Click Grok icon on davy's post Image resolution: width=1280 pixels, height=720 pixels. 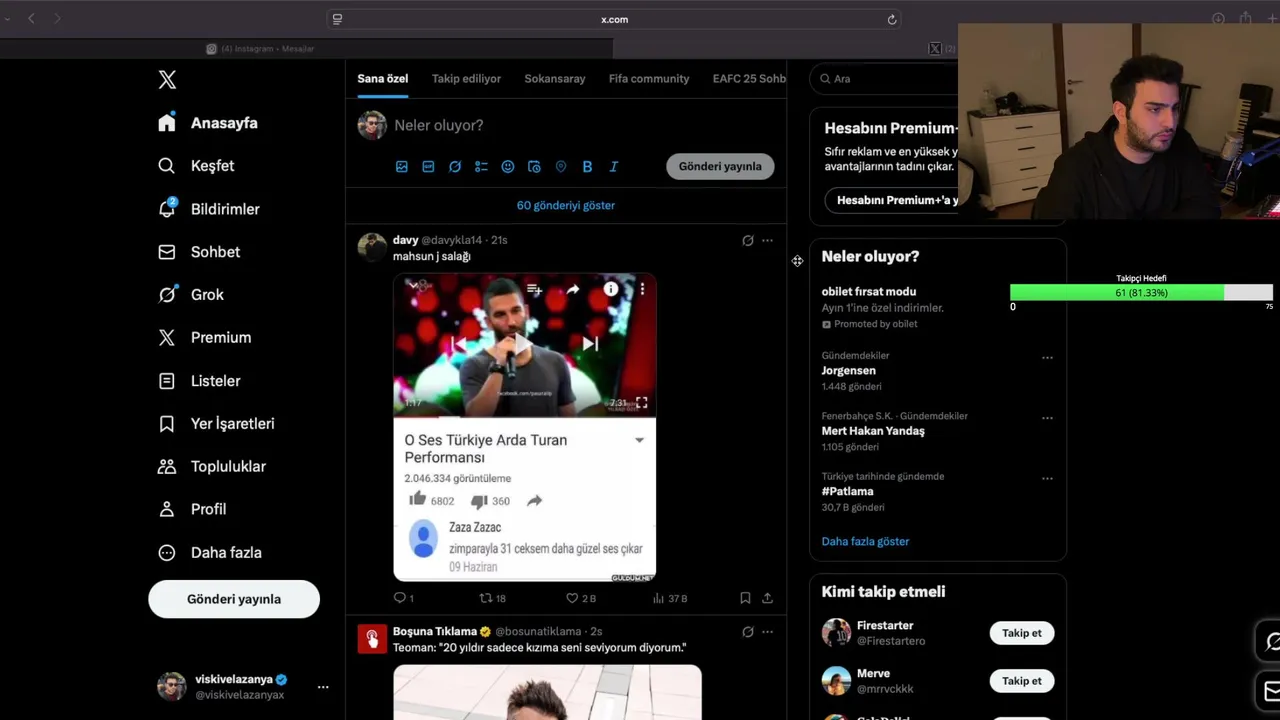(x=747, y=240)
